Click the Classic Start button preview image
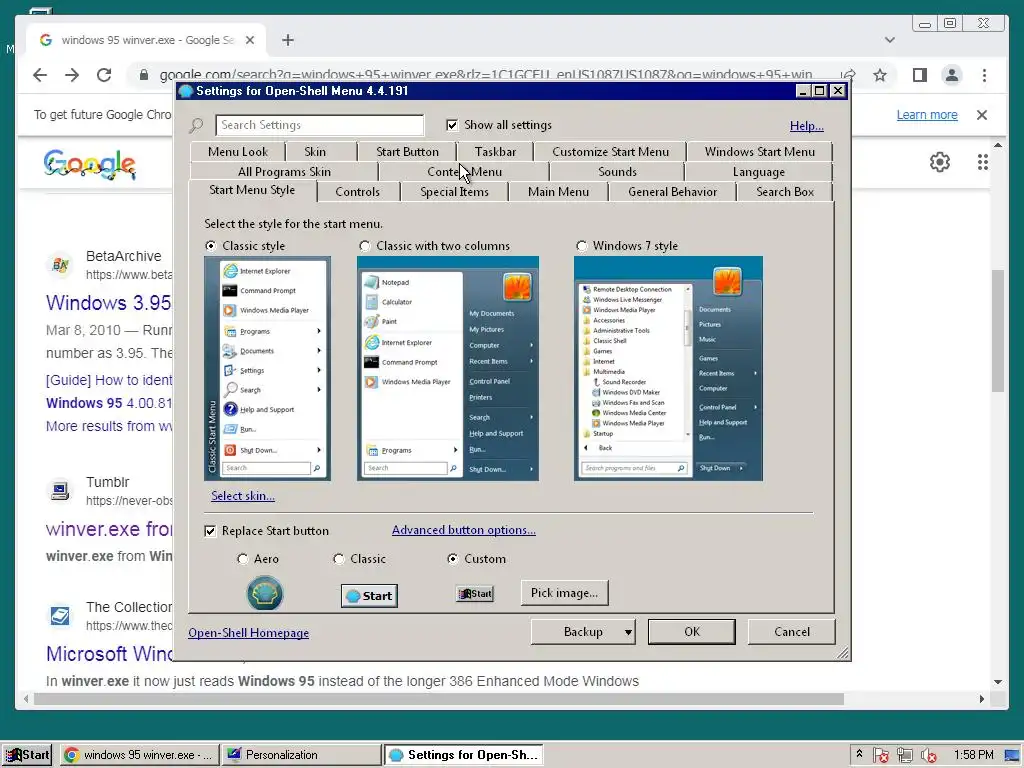The image size is (1024, 768). (x=370, y=596)
